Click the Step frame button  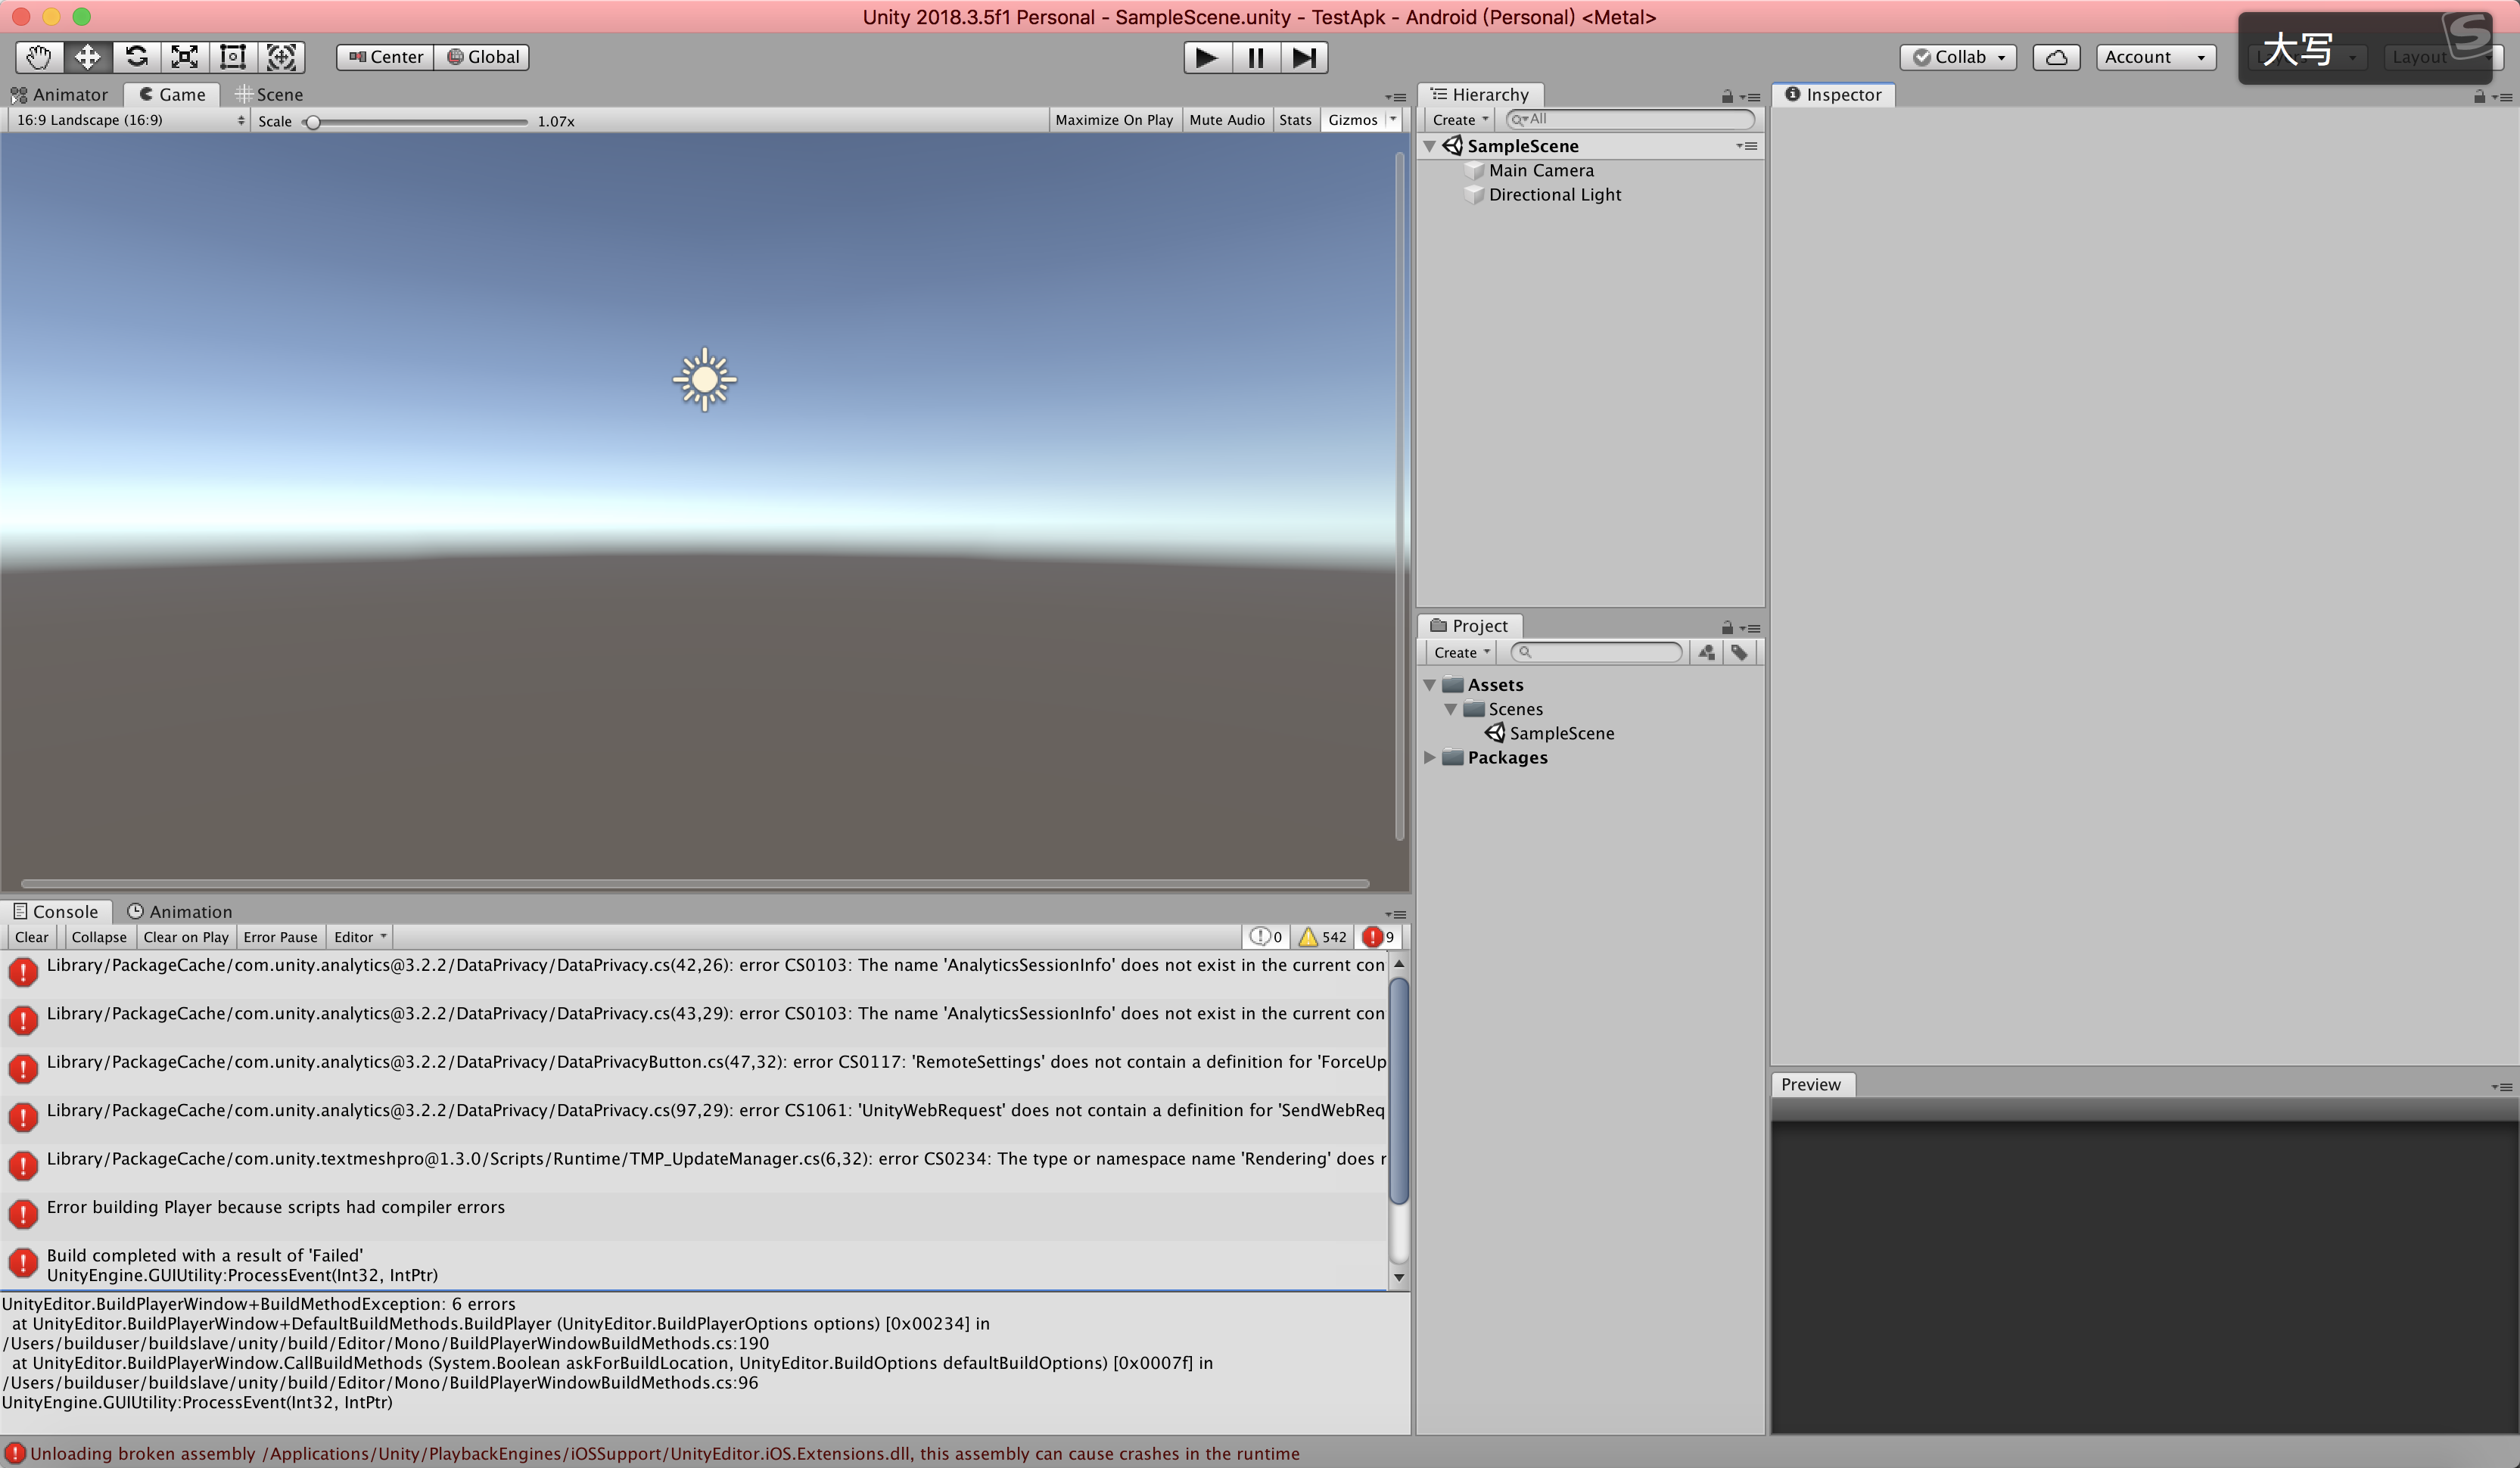[1304, 57]
